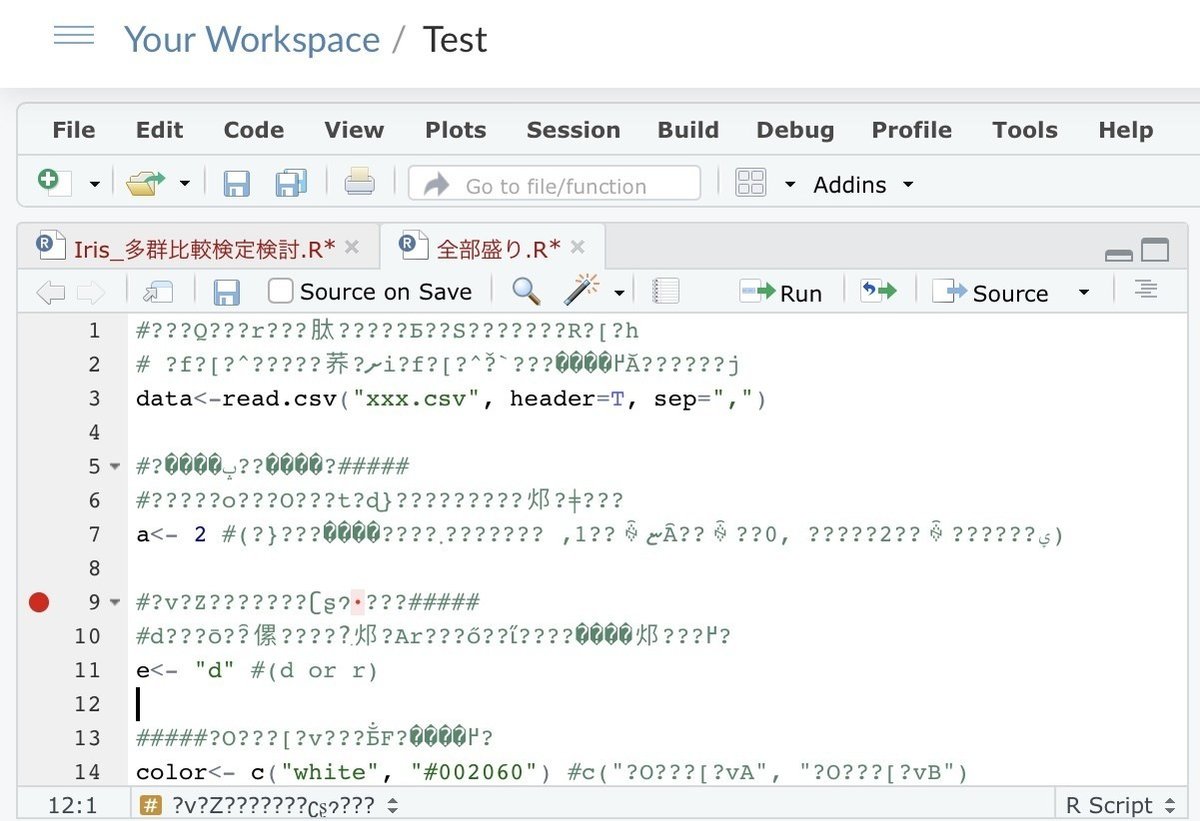Toggle the document outline panel
1200x821 pixels.
(x=1145, y=291)
